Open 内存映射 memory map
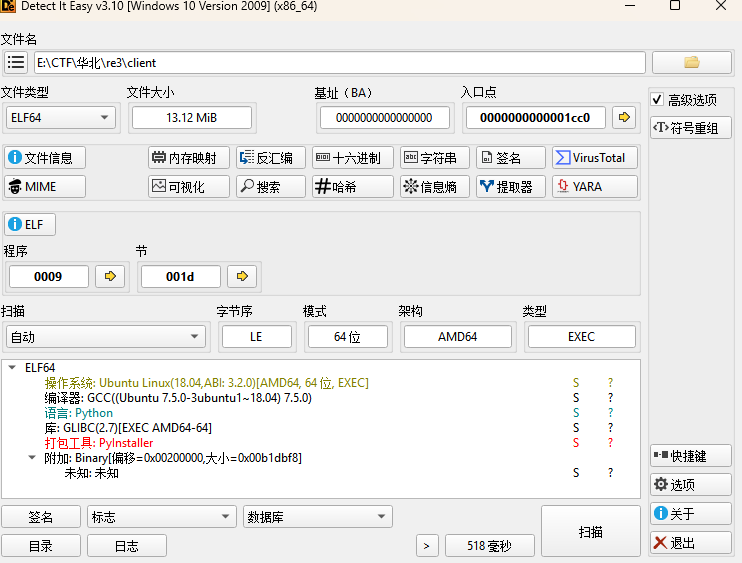The image size is (742, 563). coord(189,158)
